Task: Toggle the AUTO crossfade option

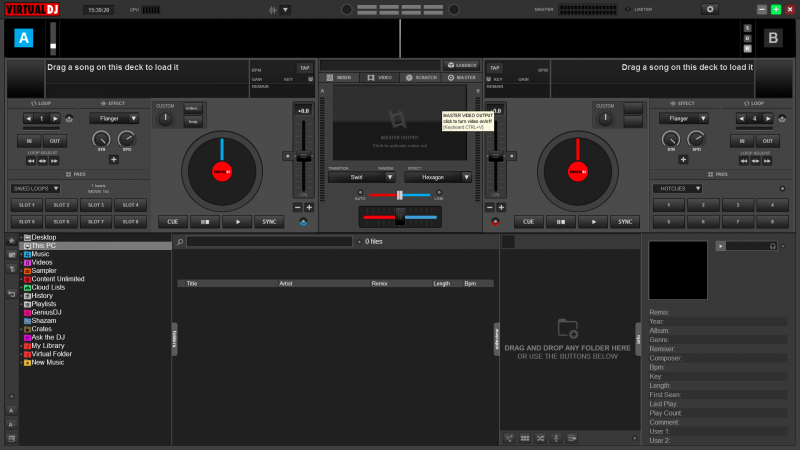Action: pos(360,193)
